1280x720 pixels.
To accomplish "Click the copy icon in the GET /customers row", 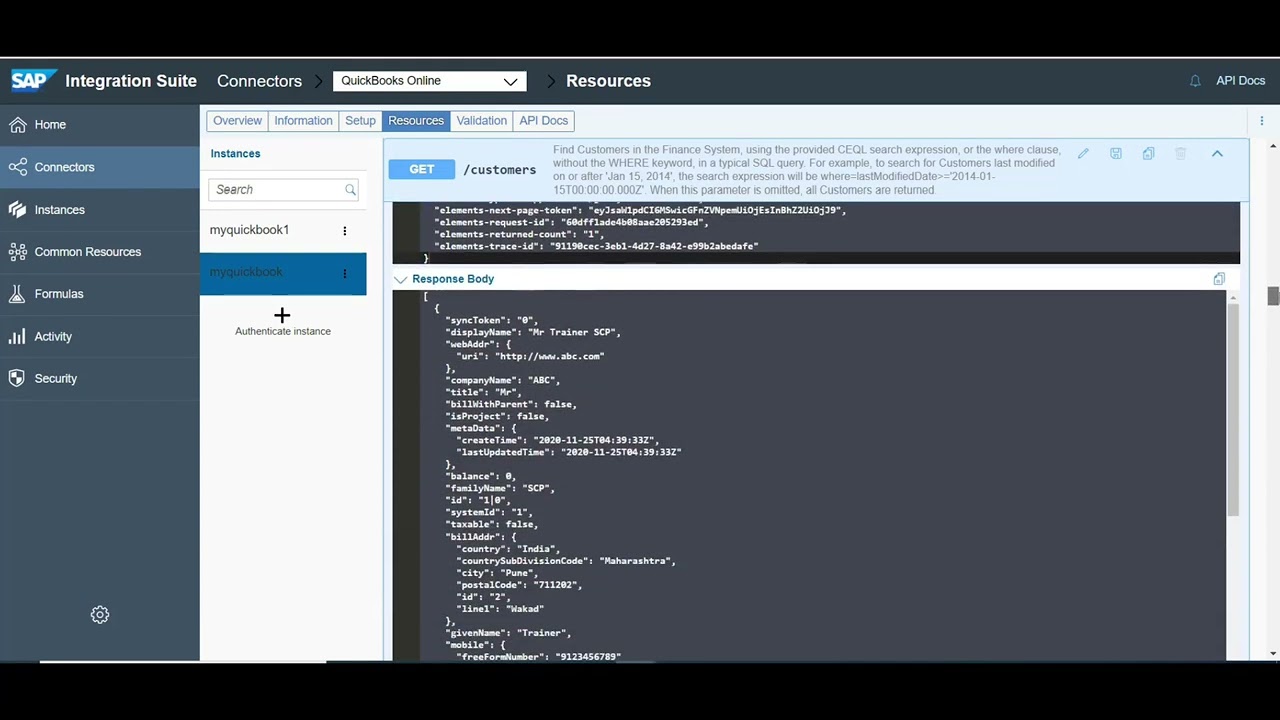I will click(1148, 154).
